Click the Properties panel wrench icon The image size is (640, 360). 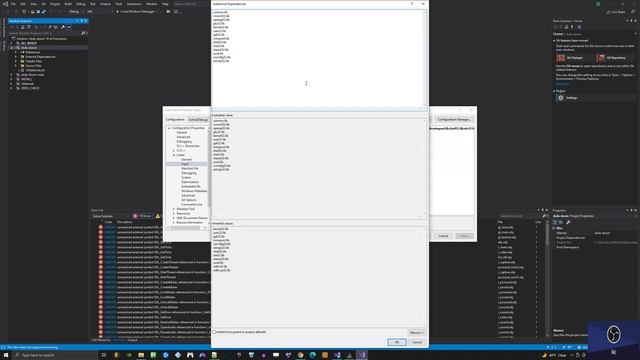(x=568, y=222)
